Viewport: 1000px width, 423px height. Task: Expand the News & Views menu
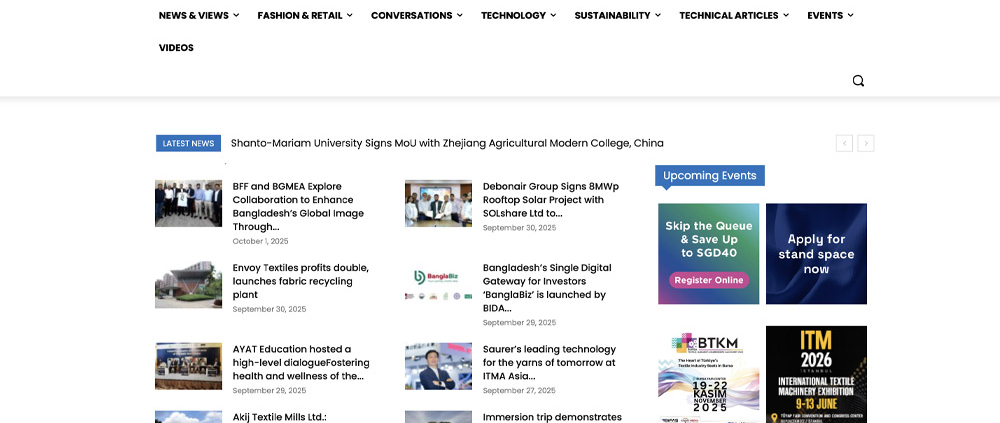199,15
